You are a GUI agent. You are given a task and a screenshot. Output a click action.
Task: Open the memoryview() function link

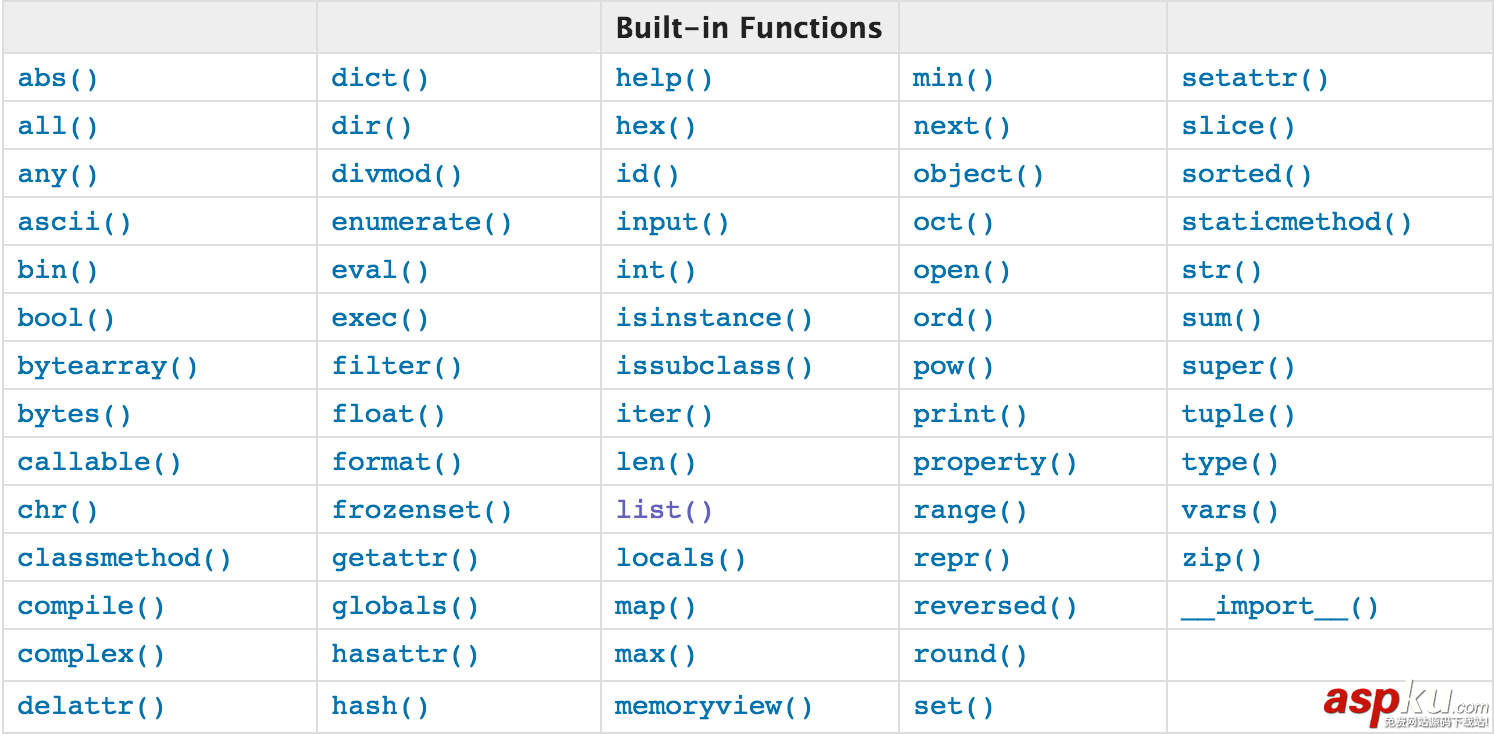[x=713, y=706]
